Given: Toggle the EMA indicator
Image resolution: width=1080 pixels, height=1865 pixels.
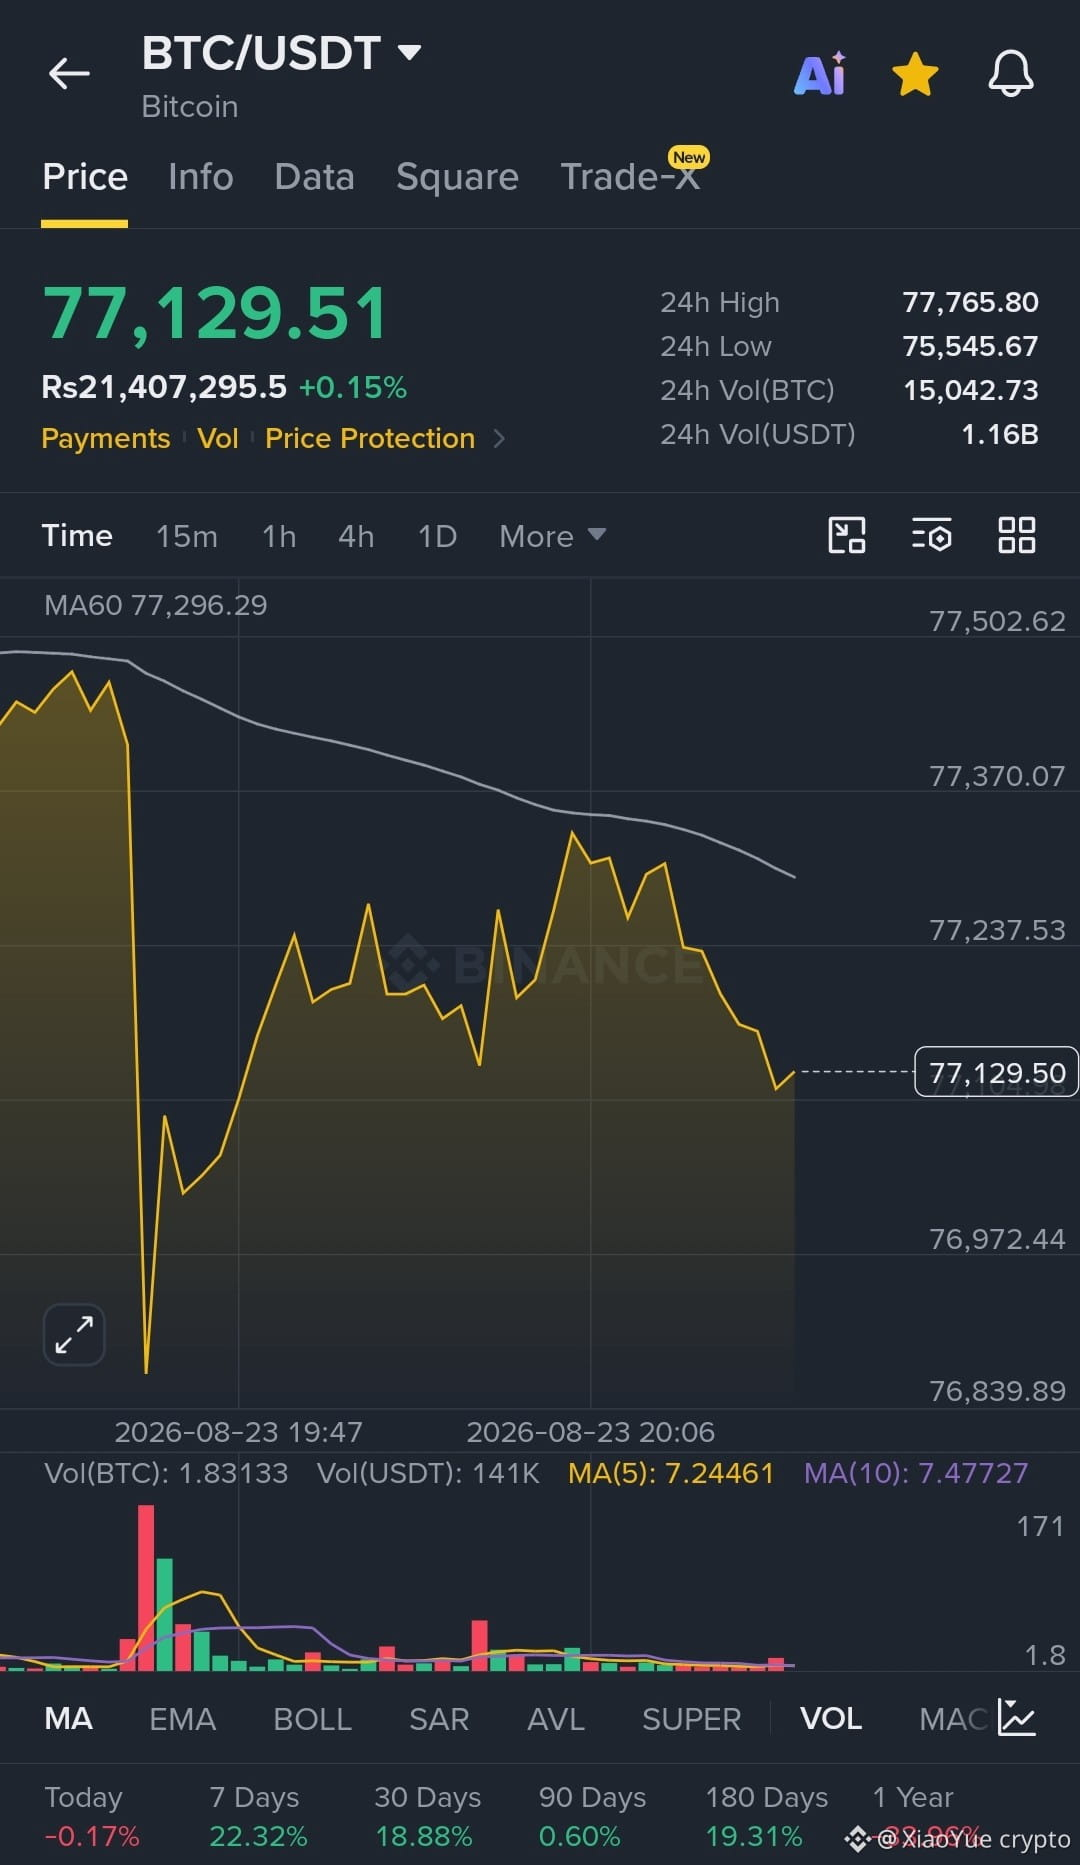Looking at the screenshot, I should tap(182, 1719).
